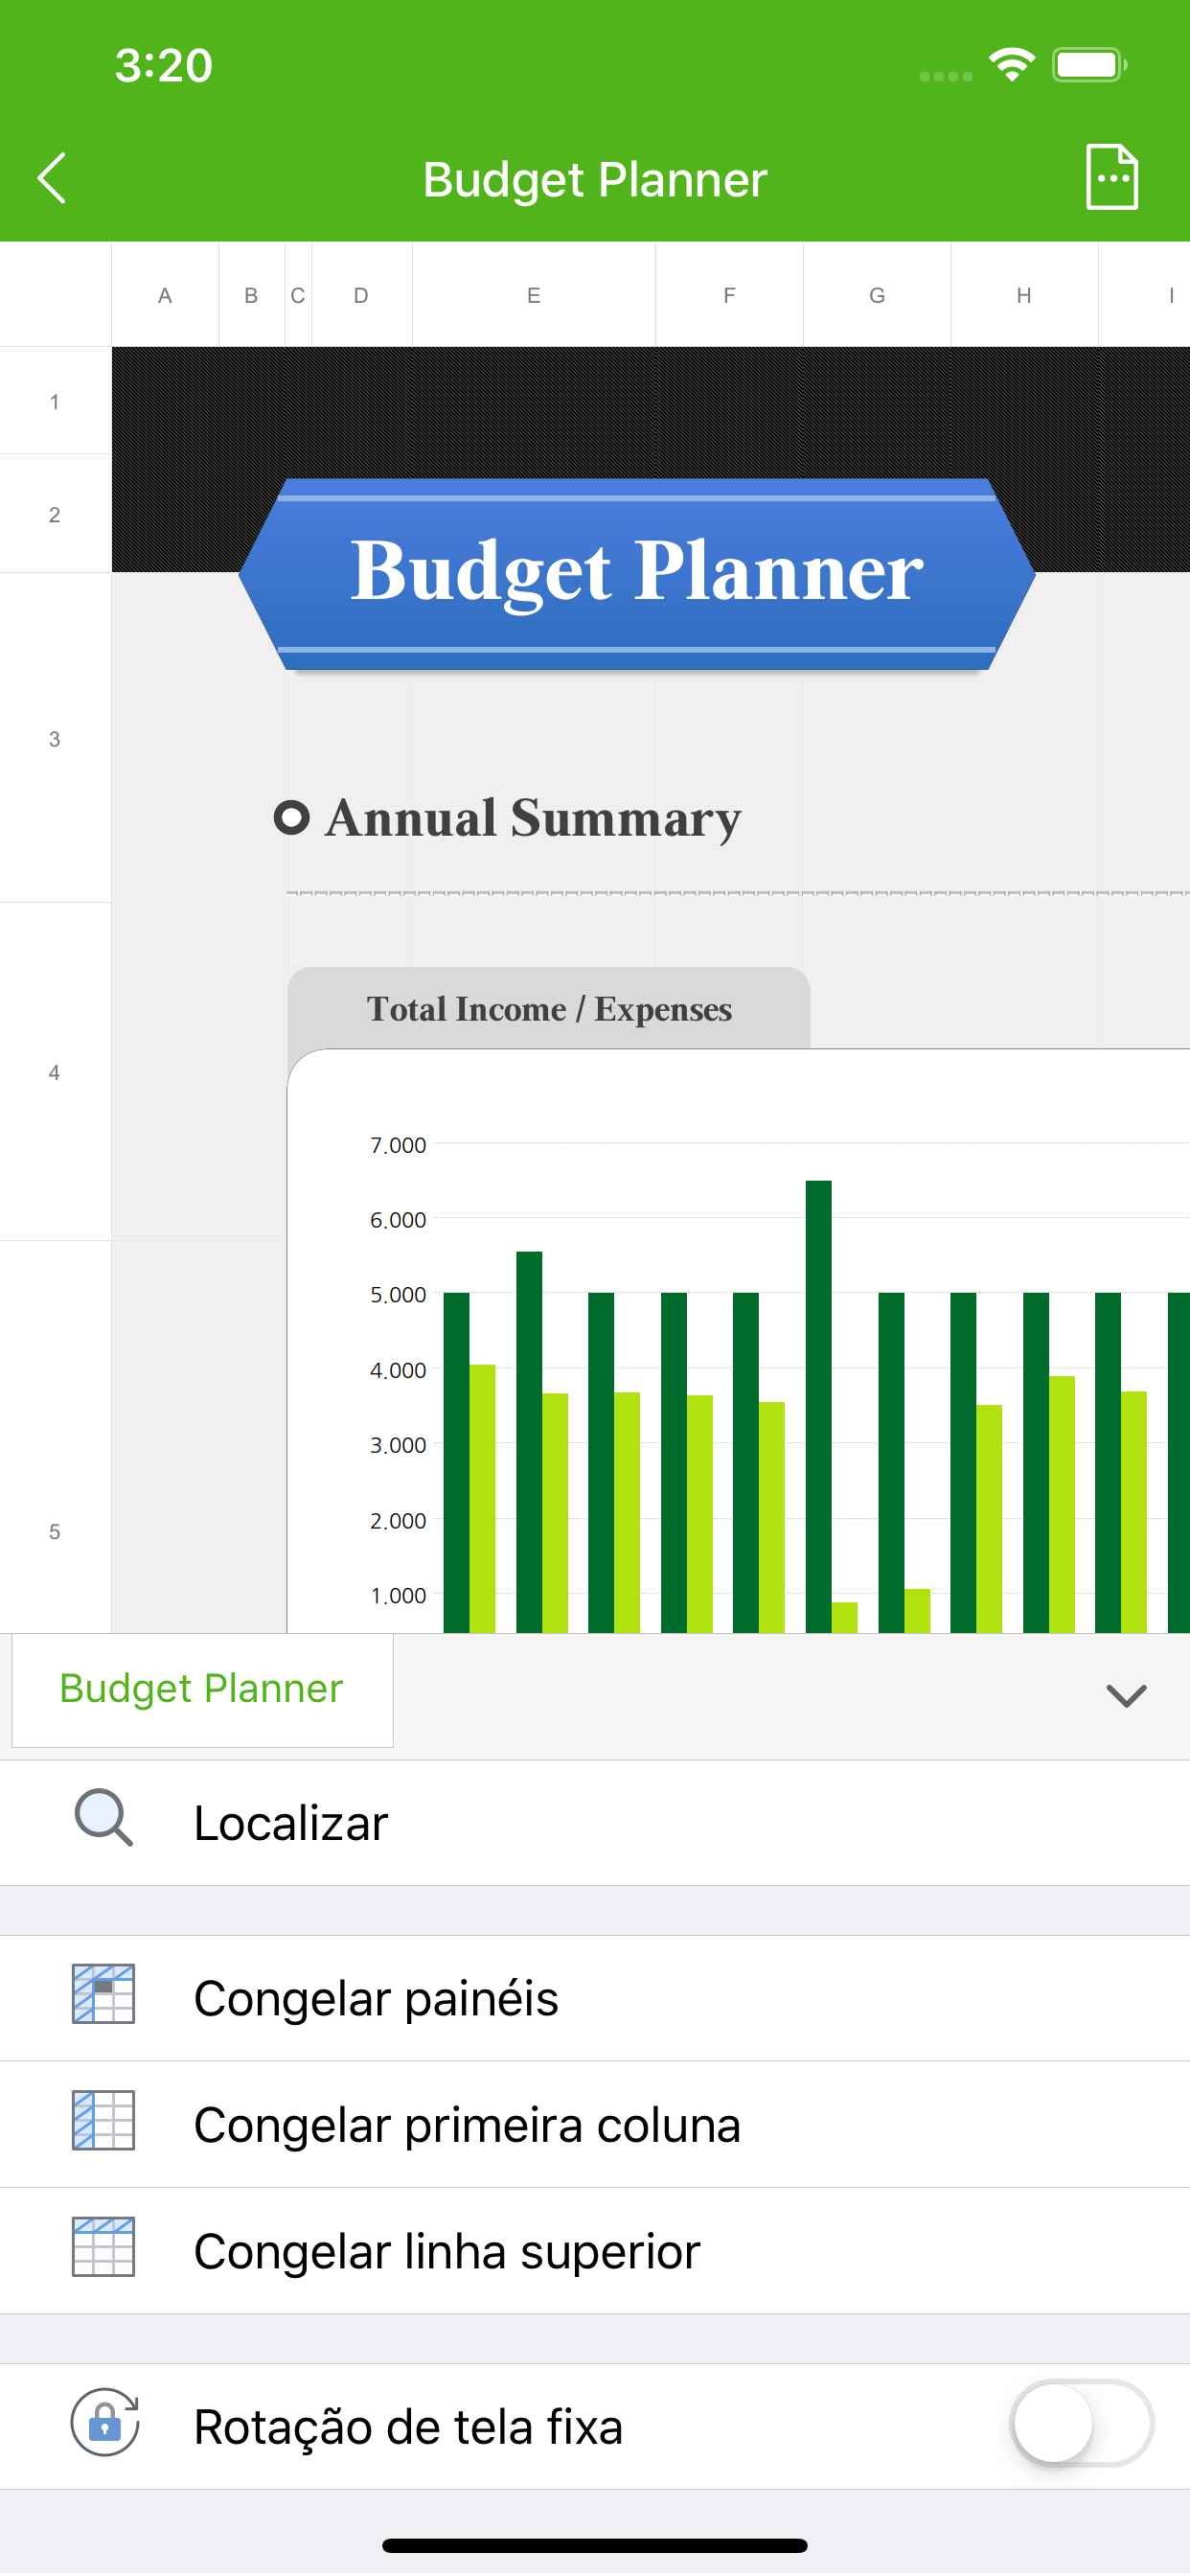Viewport: 1190px width, 2576px height.
Task: Select column H header
Action: click(x=1024, y=295)
